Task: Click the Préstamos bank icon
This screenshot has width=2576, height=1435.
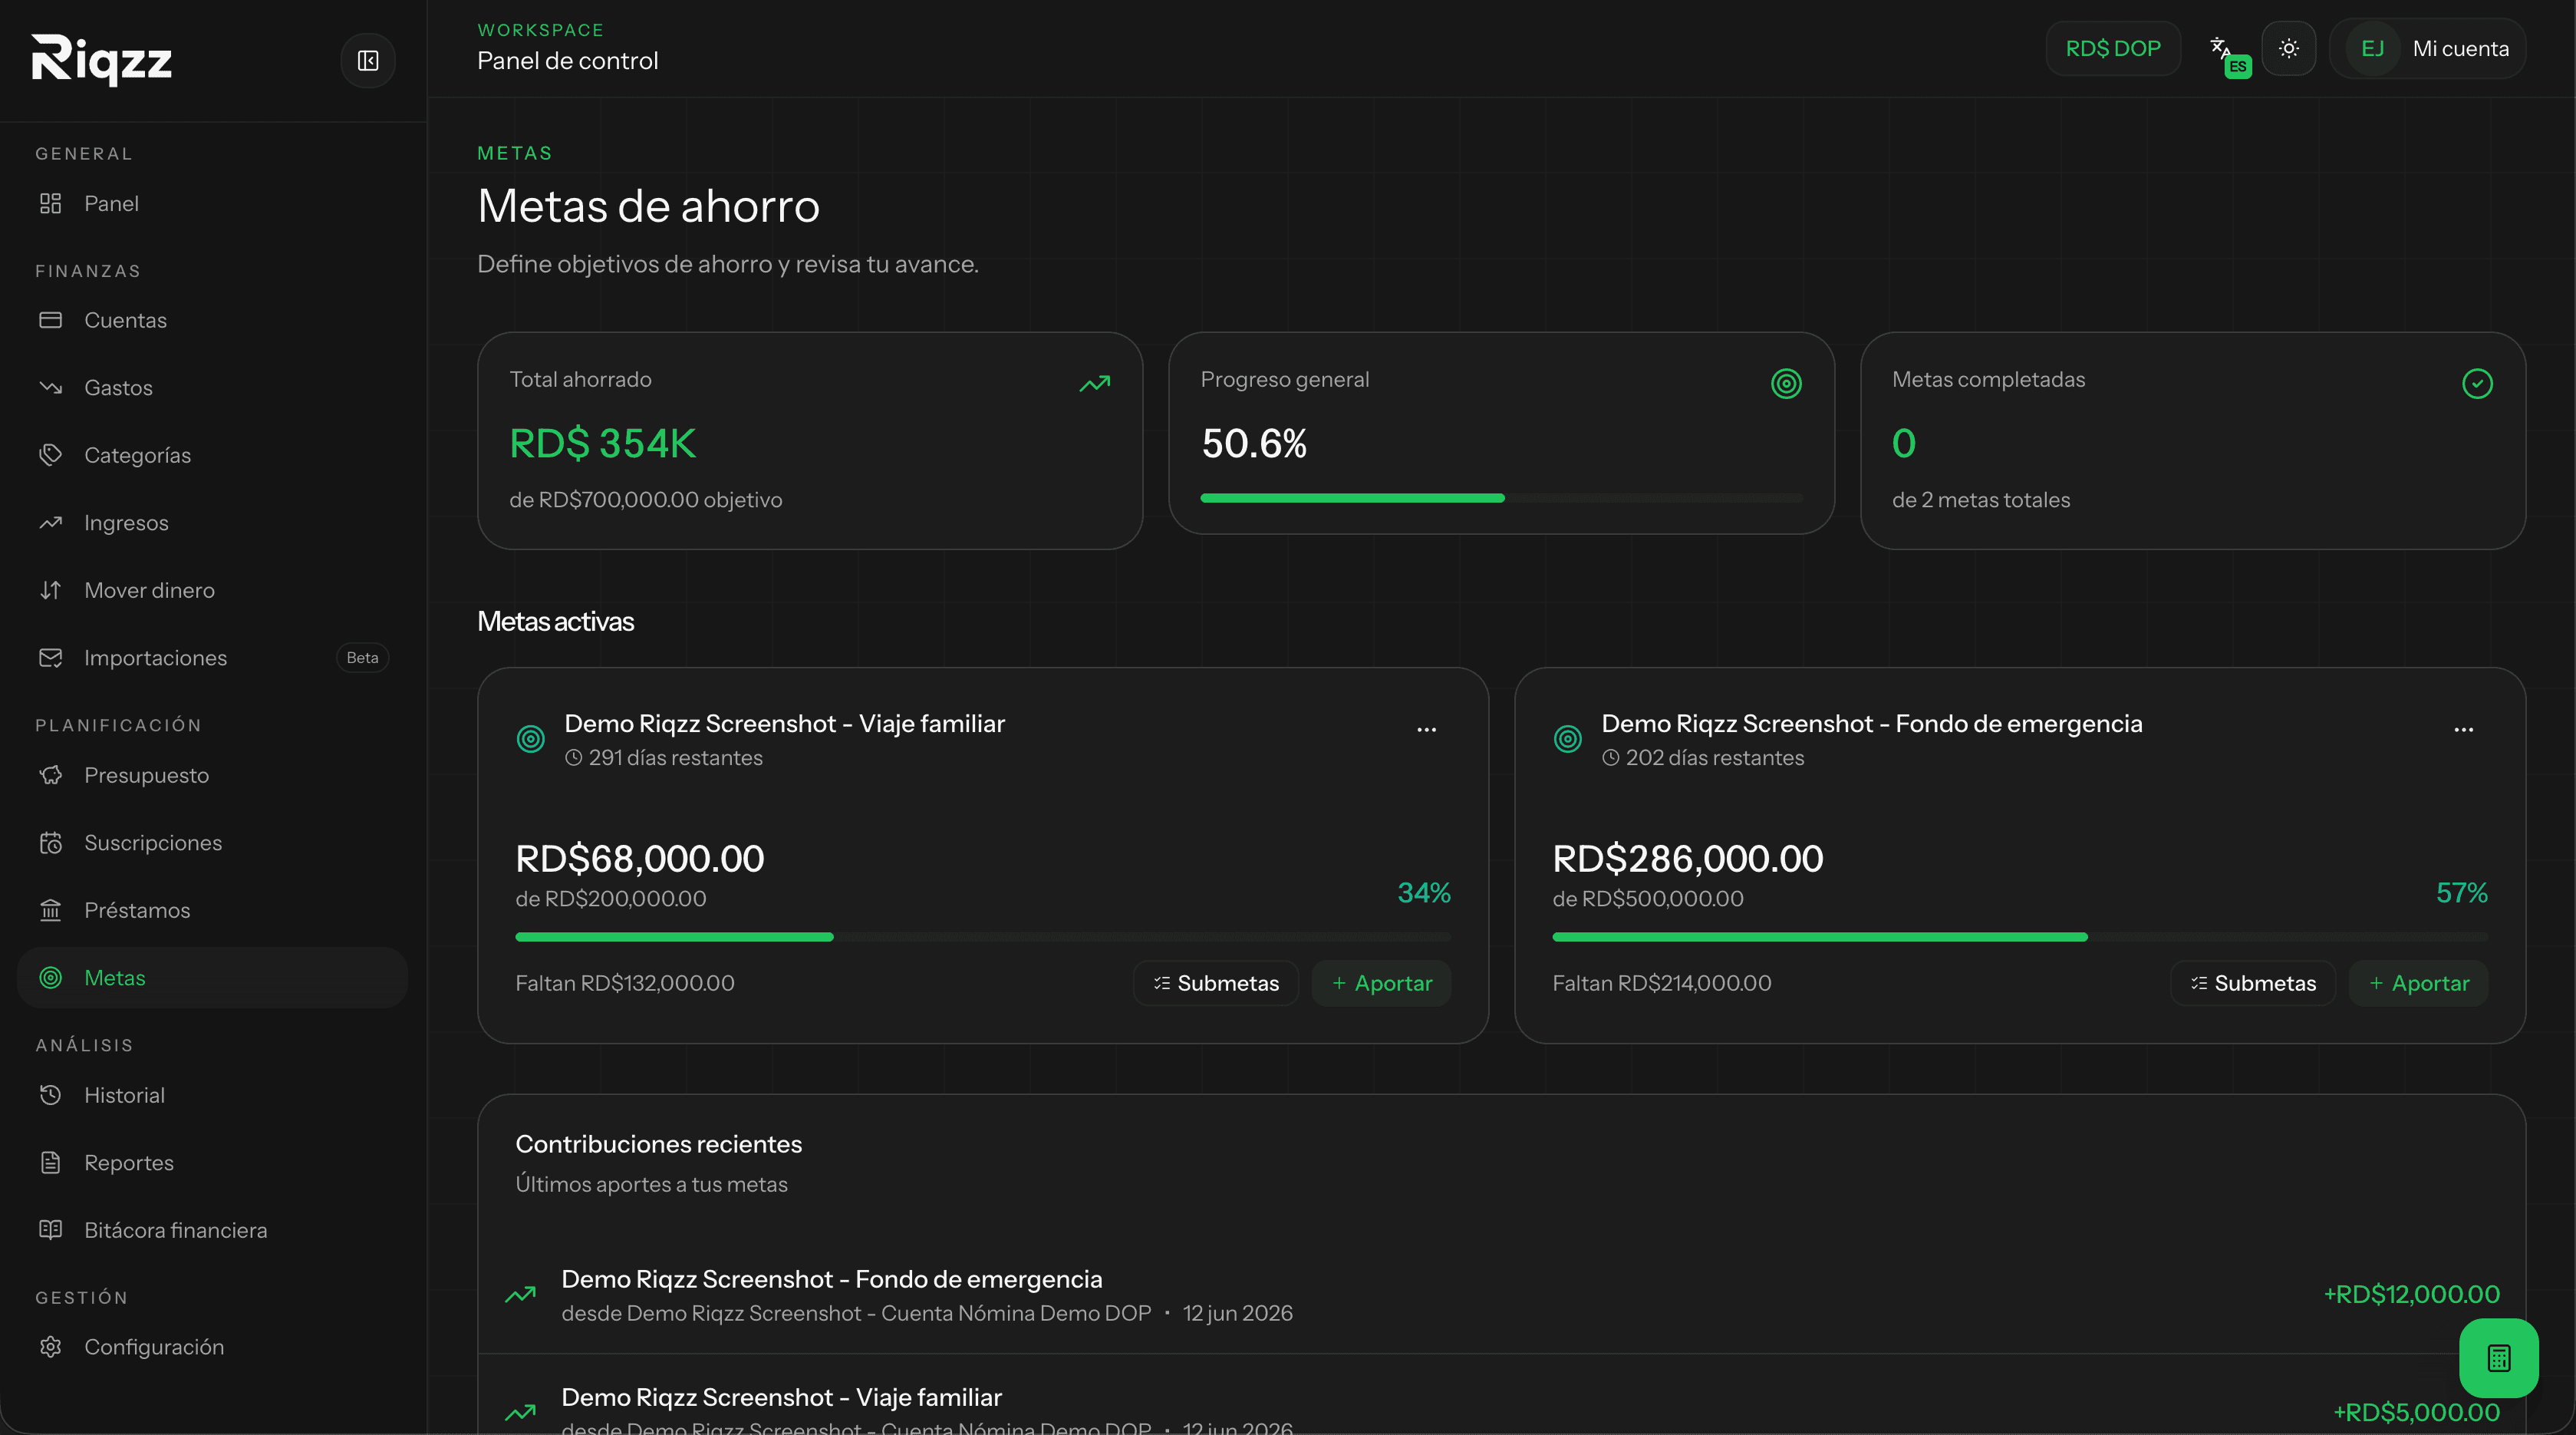Action: pyautogui.click(x=51, y=910)
